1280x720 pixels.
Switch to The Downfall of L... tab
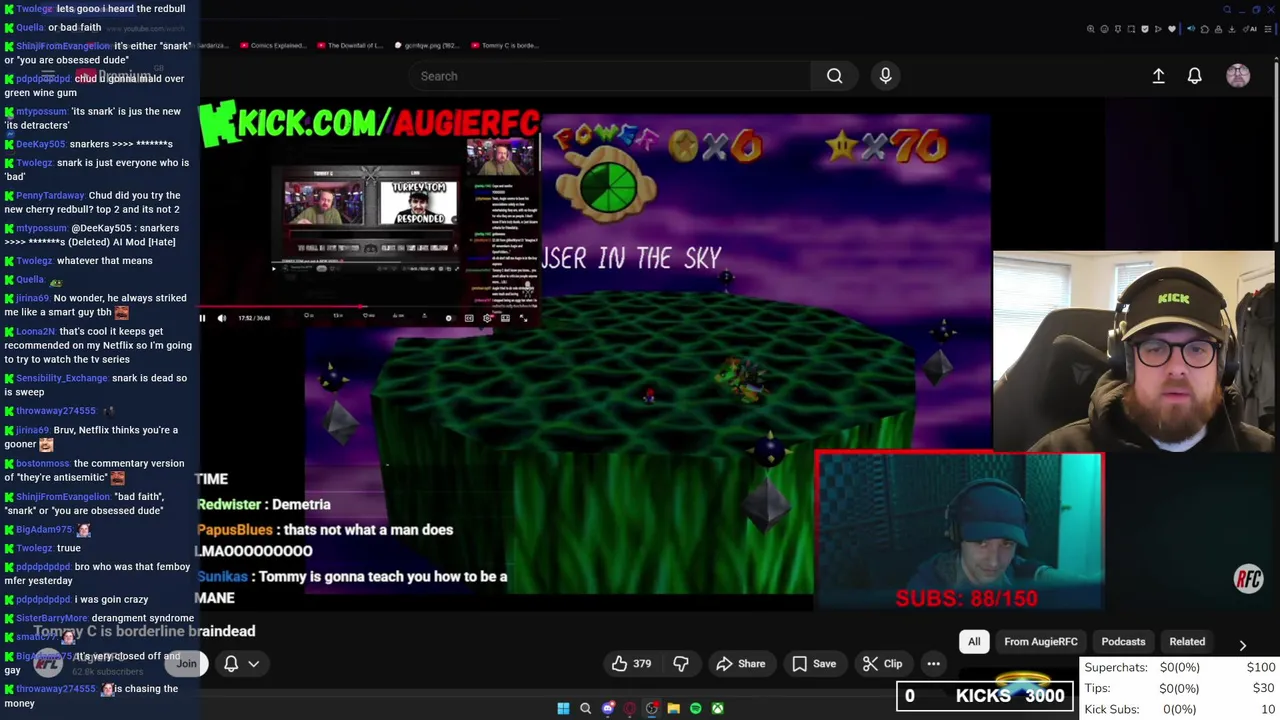[x=350, y=45]
